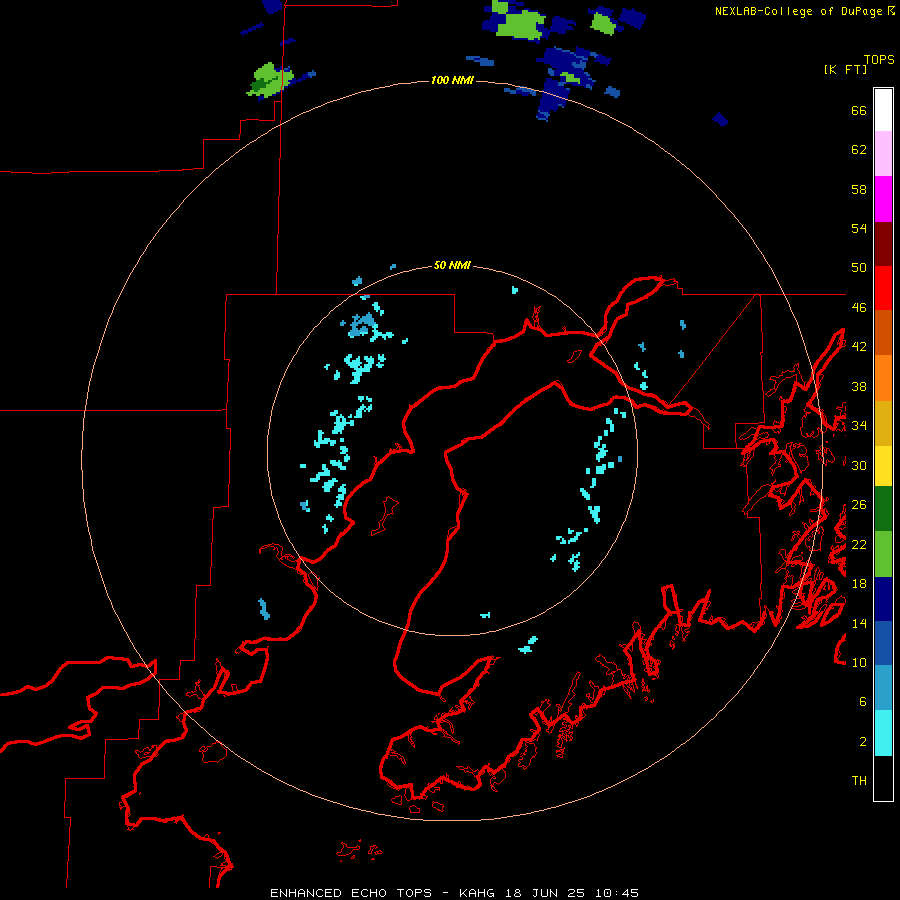Click the large green echo near 100 NMI ring top-left
900x900 pixels.
(x=270, y=79)
